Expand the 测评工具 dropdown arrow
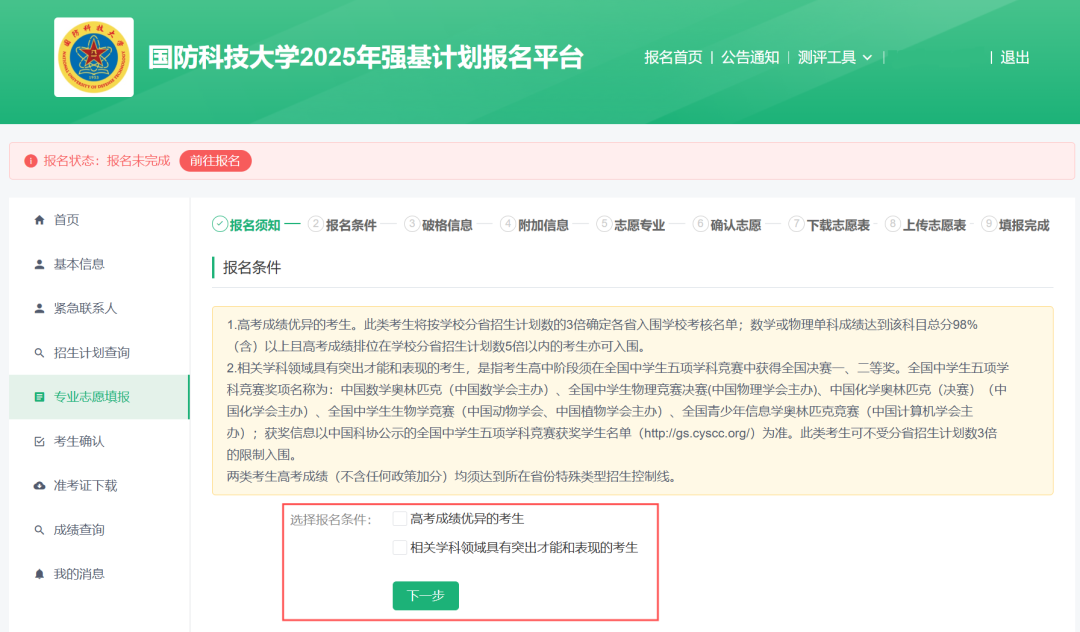The image size is (1080, 632). 867,58
